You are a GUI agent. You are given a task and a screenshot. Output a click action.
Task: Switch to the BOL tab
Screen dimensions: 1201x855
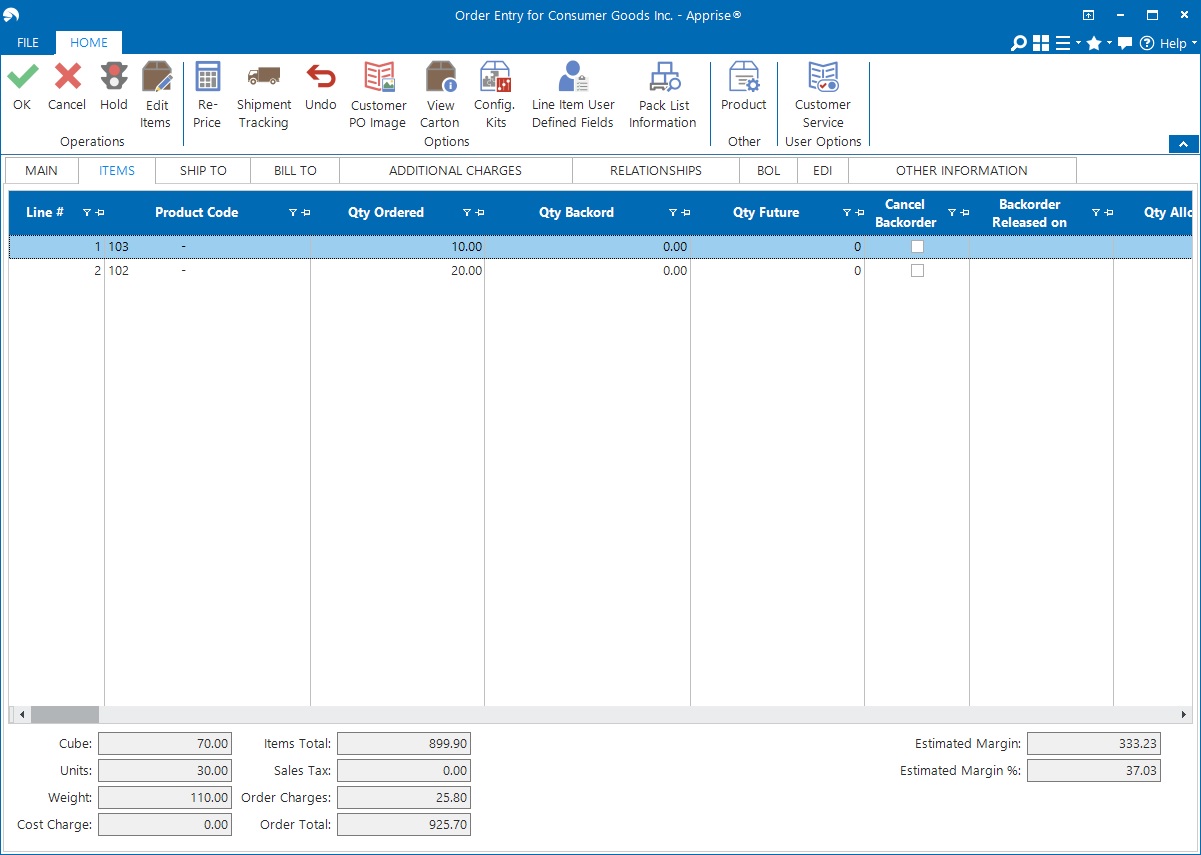click(768, 170)
